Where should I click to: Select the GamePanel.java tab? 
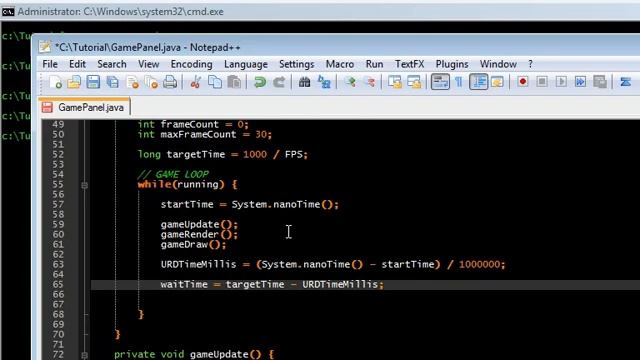point(84,107)
